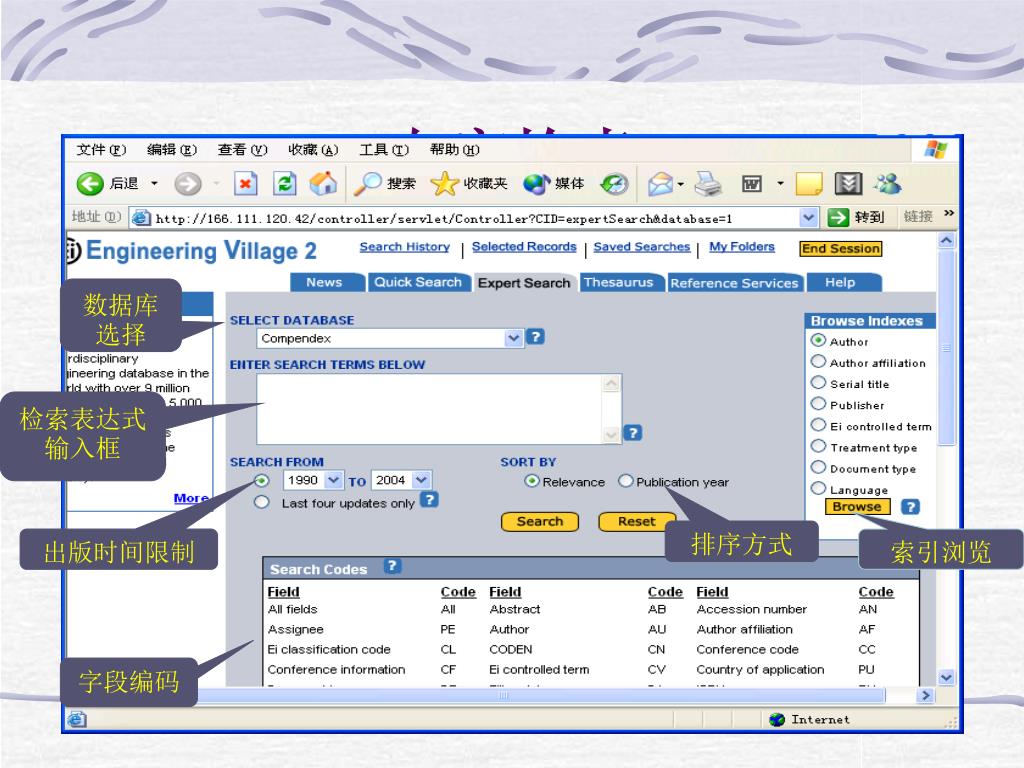Expand the address bar URL dropdown
This screenshot has width=1024, height=768.
click(x=809, y=217)
